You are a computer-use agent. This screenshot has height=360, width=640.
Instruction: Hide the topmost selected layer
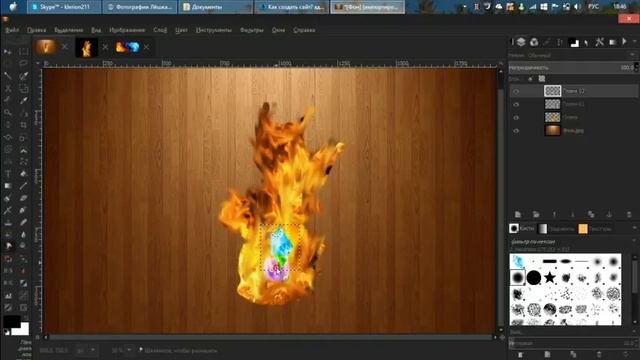pos(516,91)
